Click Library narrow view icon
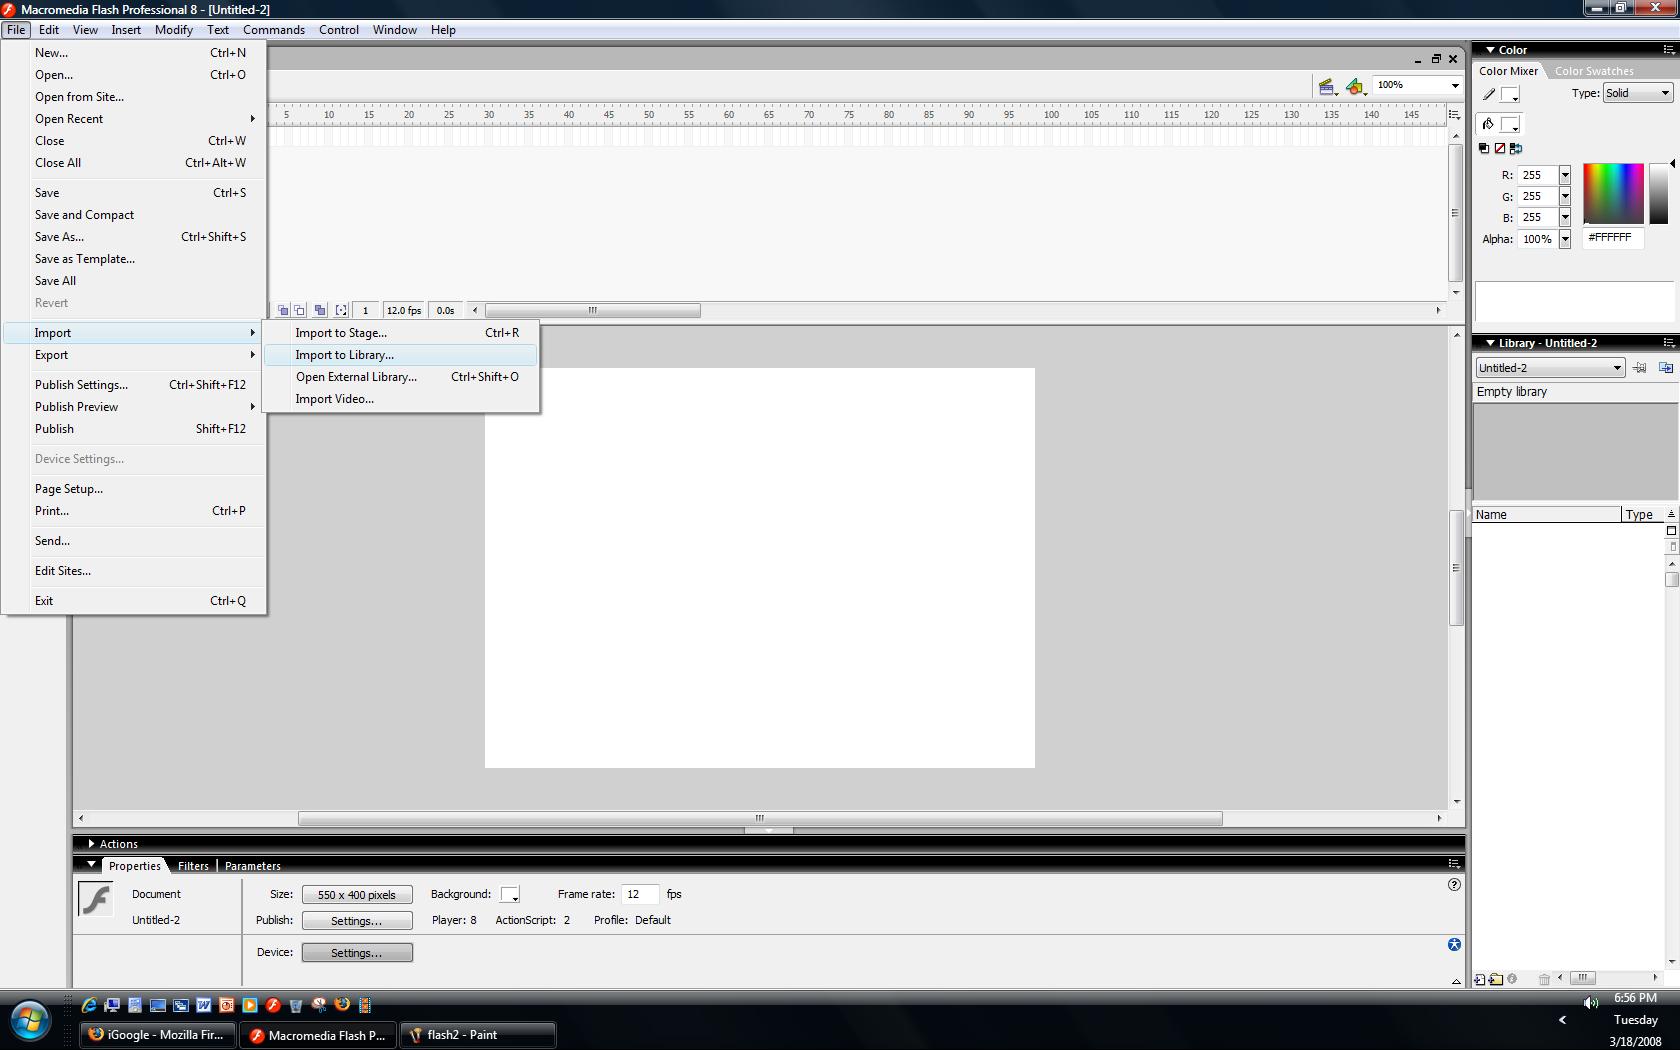 pyautogui.click(x=1671, y=547)
